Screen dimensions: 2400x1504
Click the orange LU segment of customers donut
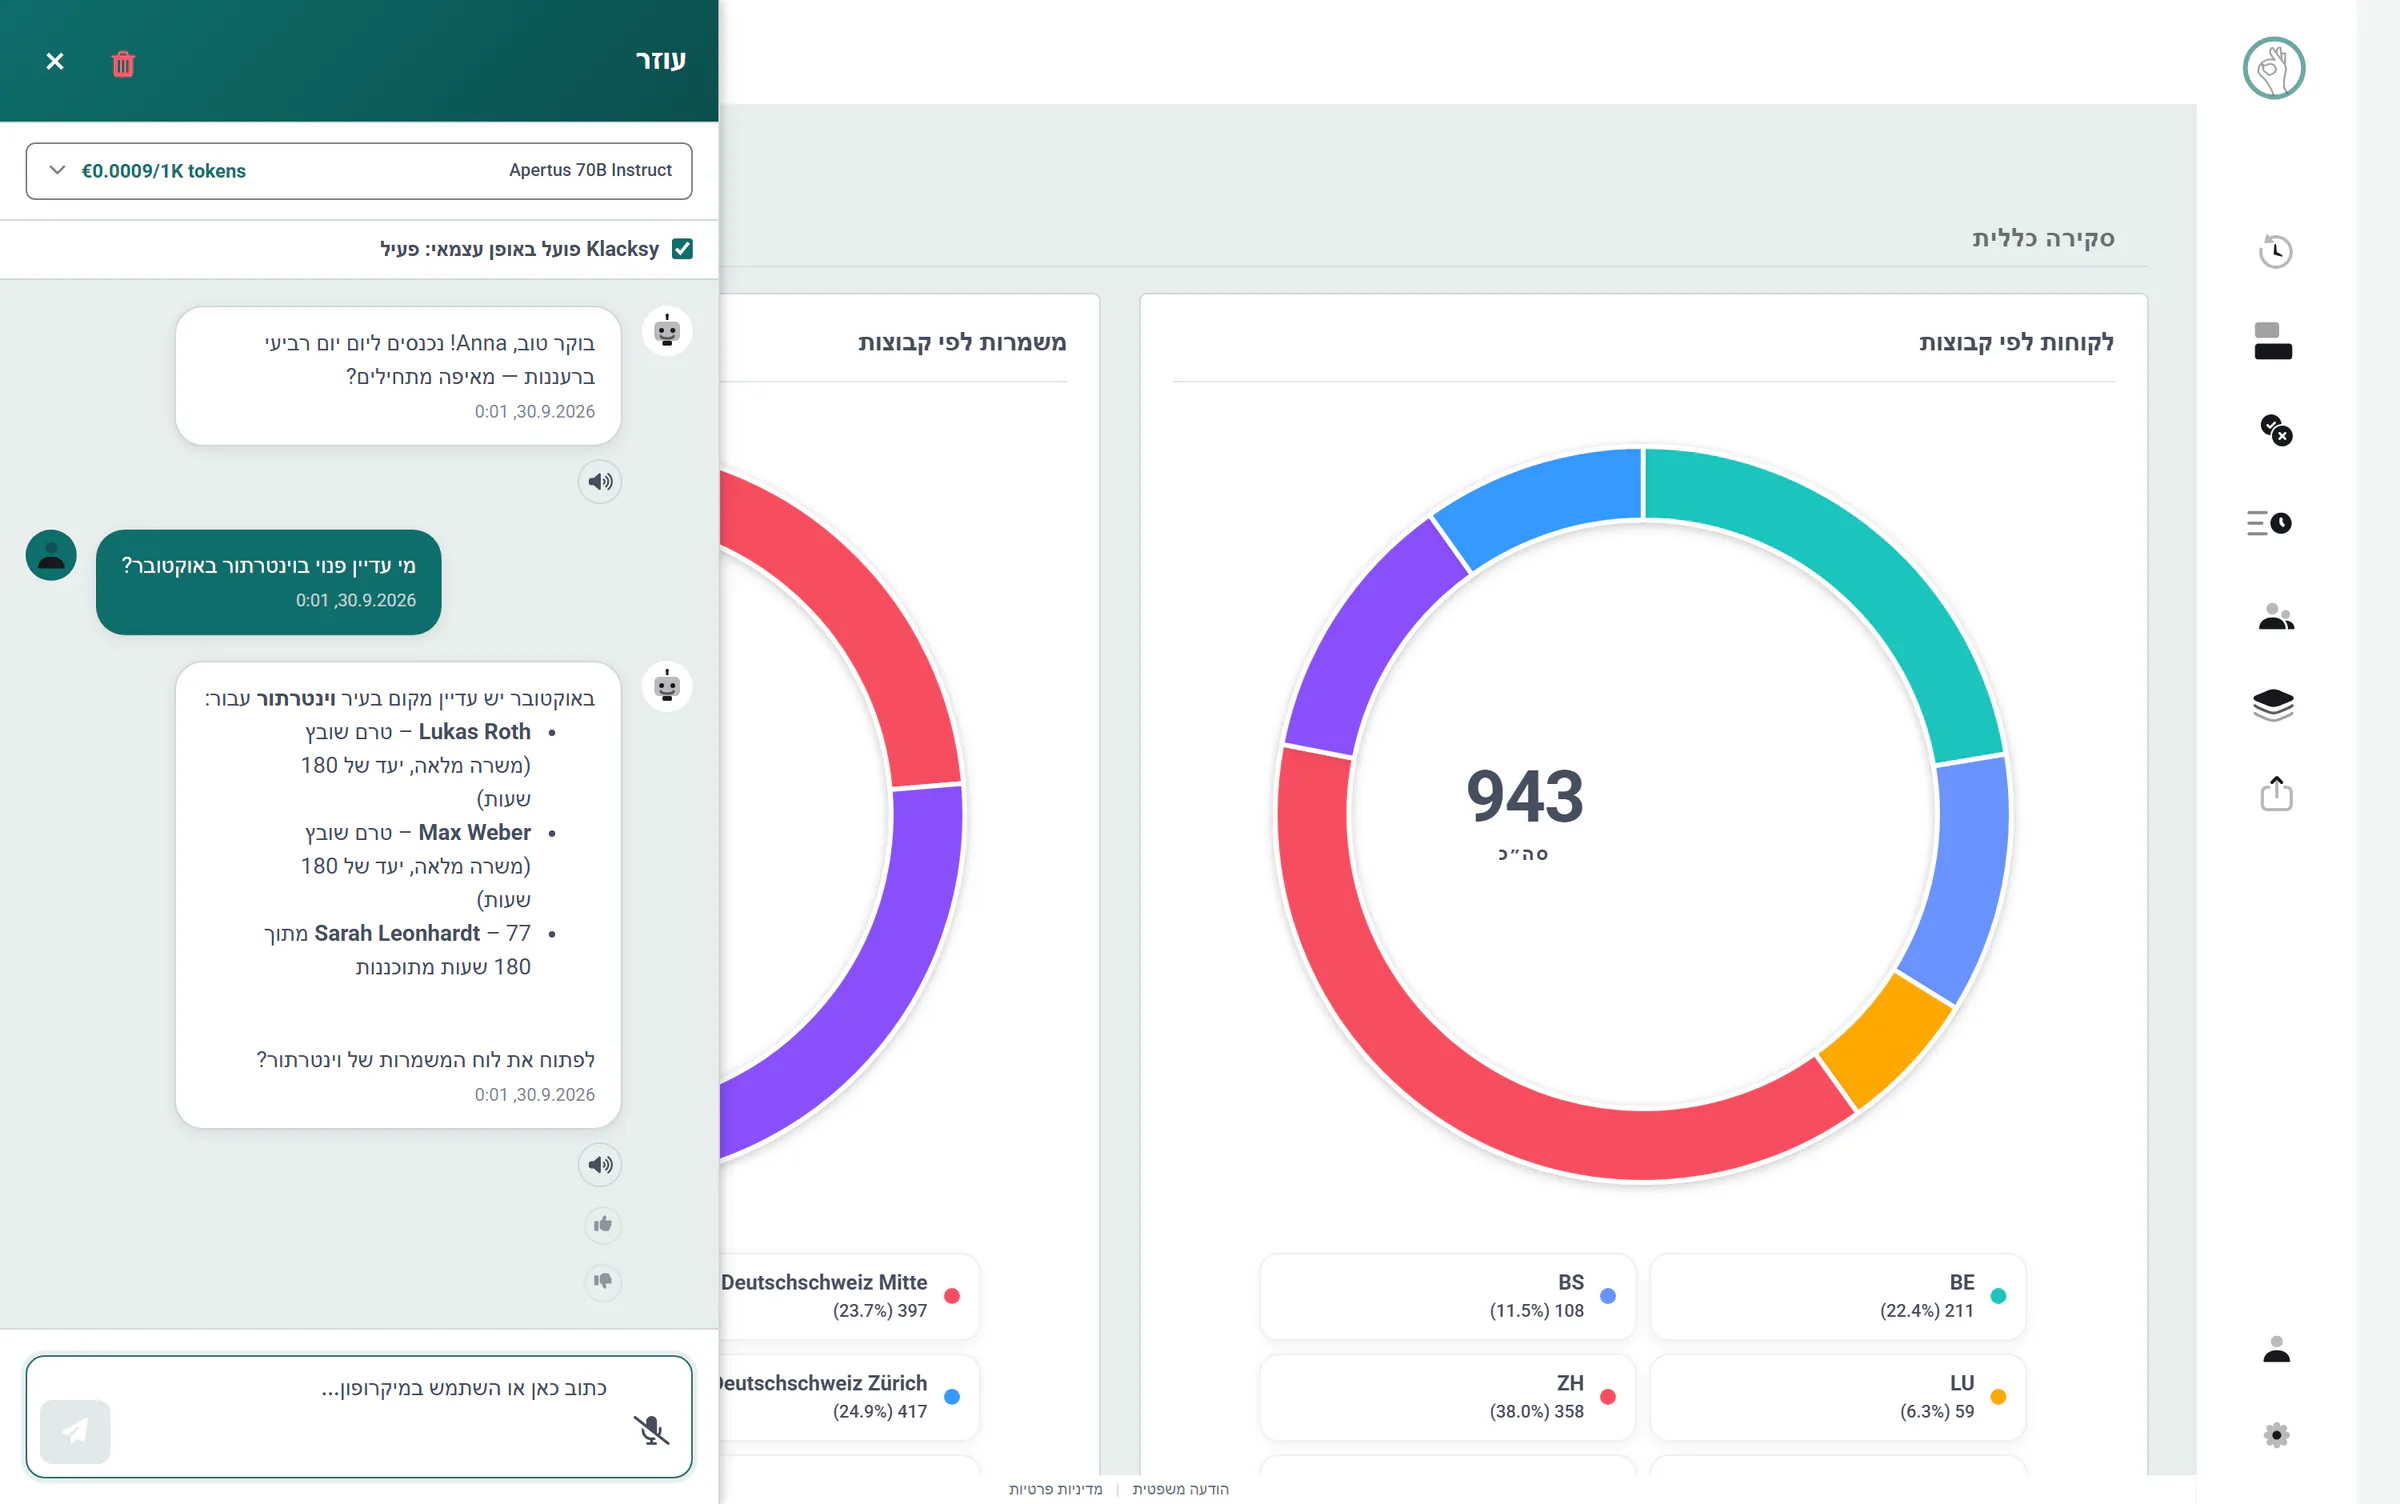1886,1040
